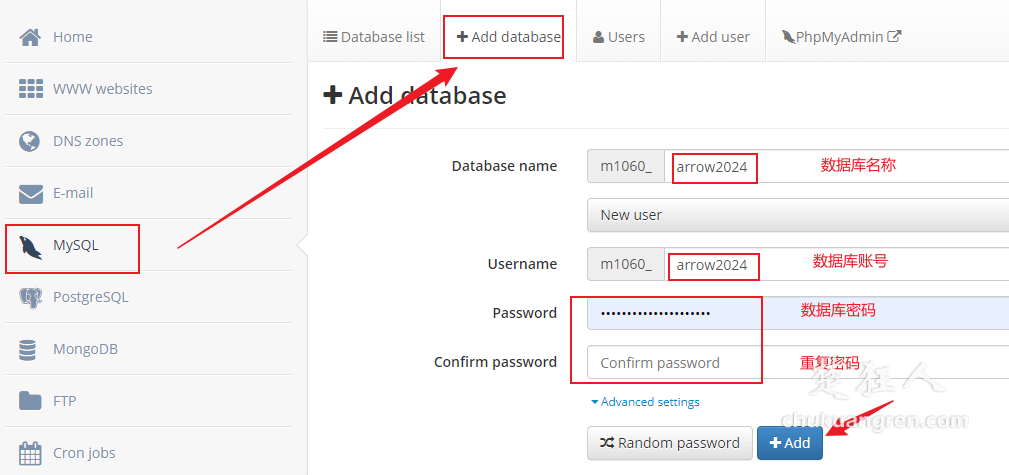Click the MongoDB database stack icon
This screenshot has height=475, width=1009.
tap(31, 349)
